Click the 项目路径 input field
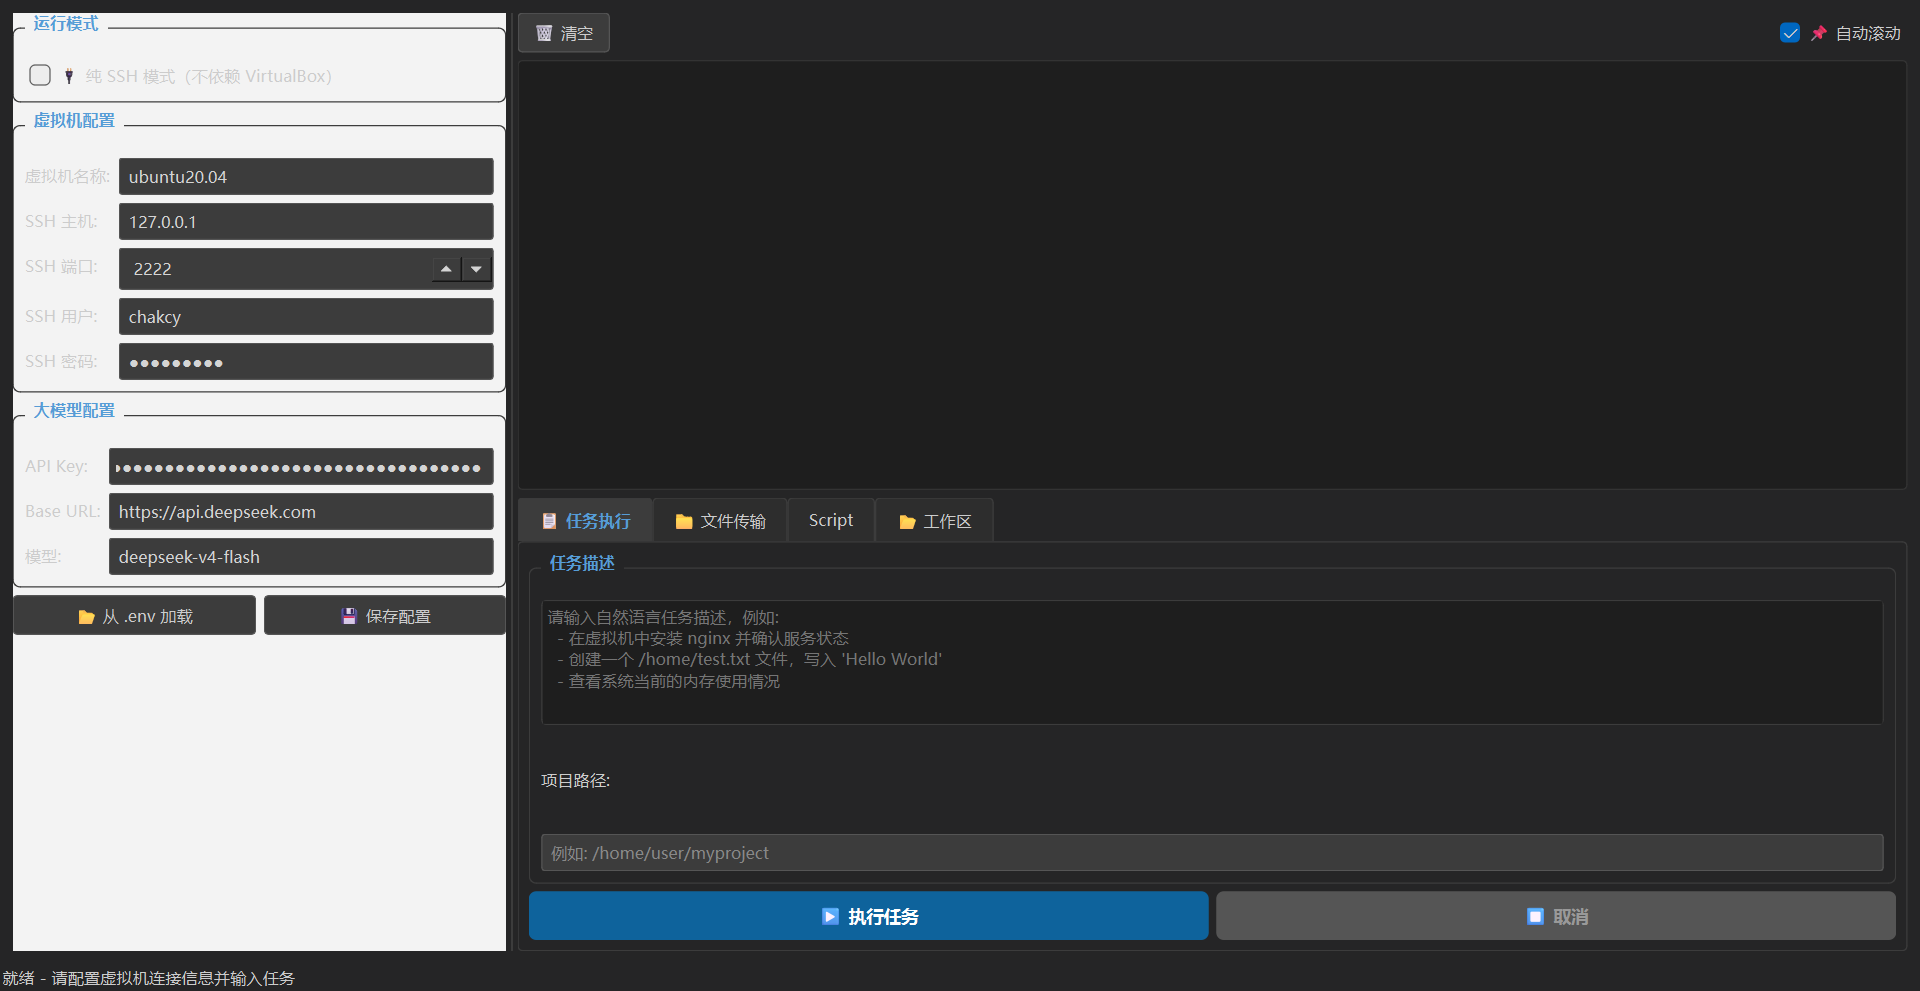The width and height of the screenshot is (1920, 991). click(x=1212, y=853)
